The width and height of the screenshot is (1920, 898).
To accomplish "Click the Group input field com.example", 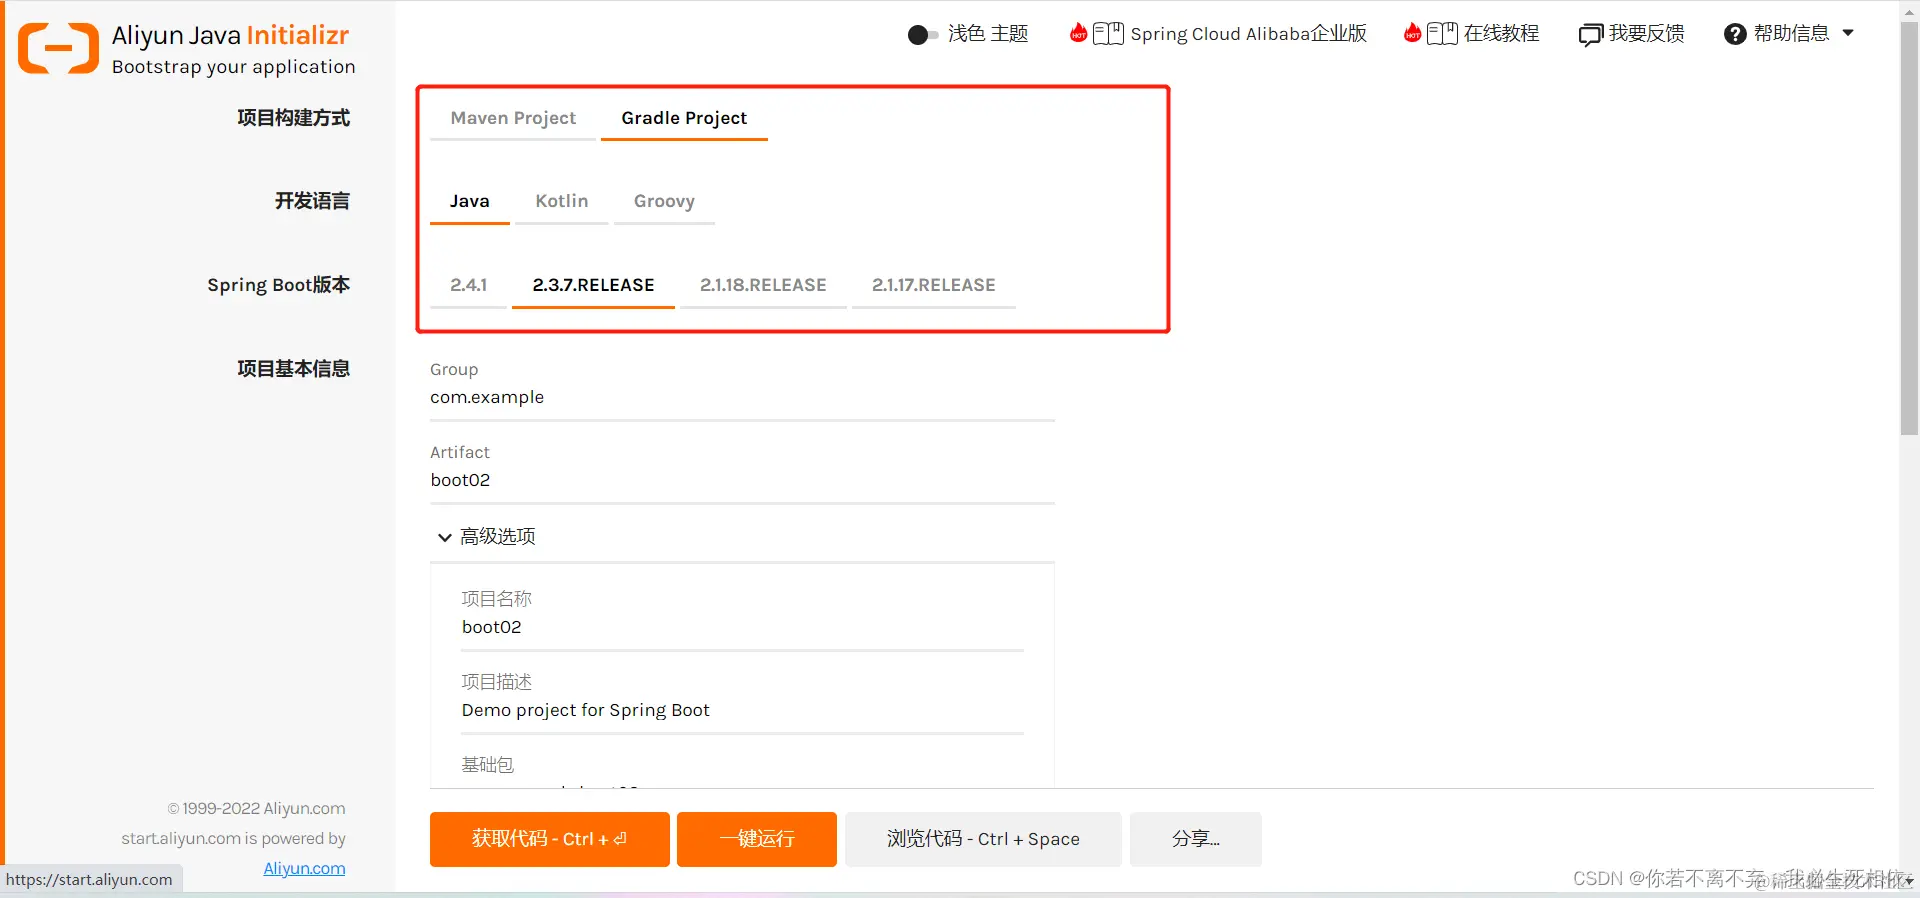I will [742, 398].
